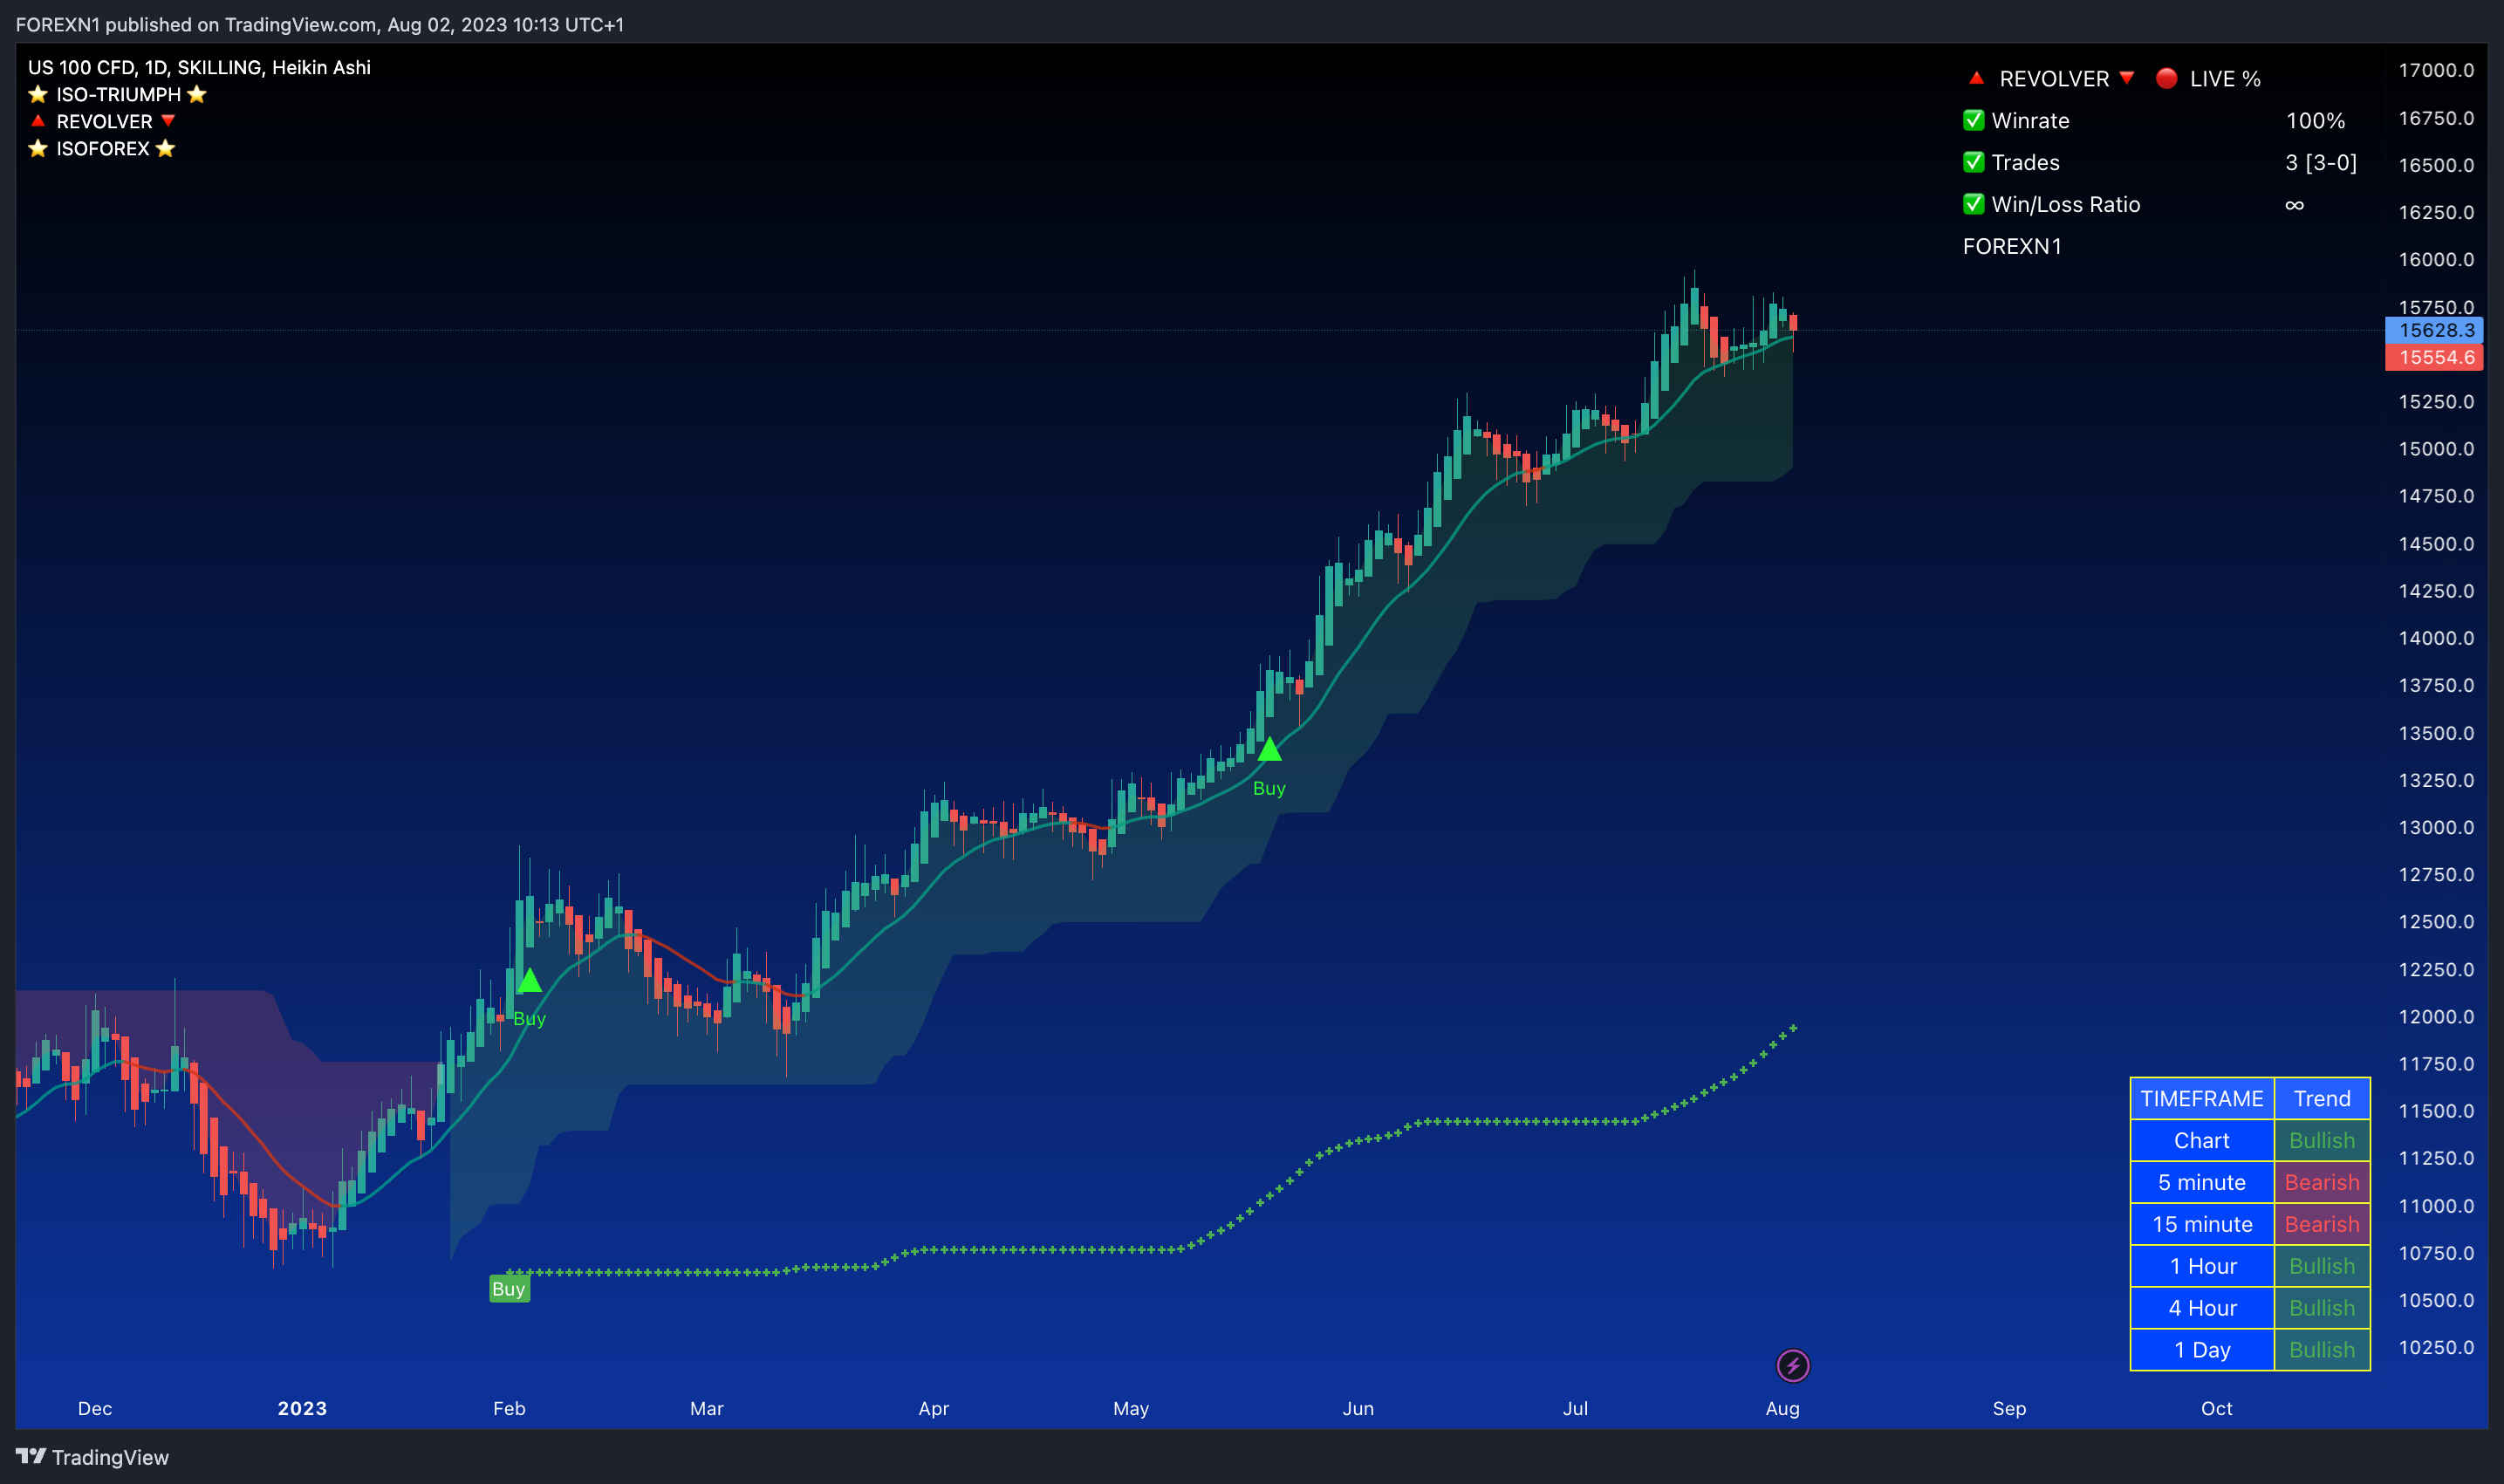The height and width of the screenshot is (1484, 2504).
Task: Click the red up triangle before REVOLVER legend
Action: point(38,121)
